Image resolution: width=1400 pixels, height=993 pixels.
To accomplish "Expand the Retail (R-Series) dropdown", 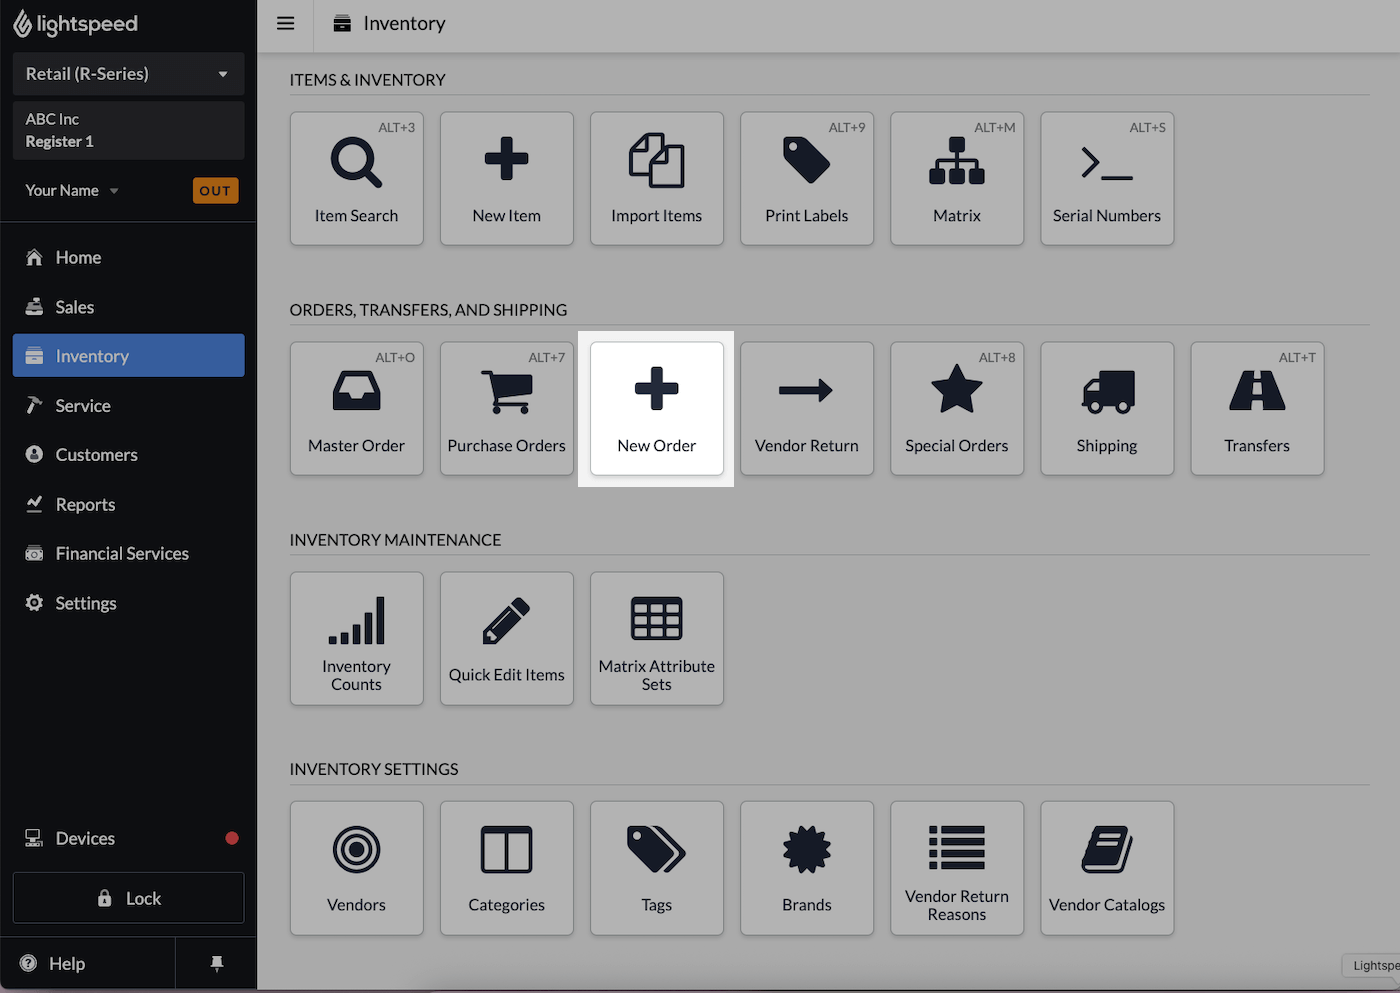I will click(x=127, y=73).
